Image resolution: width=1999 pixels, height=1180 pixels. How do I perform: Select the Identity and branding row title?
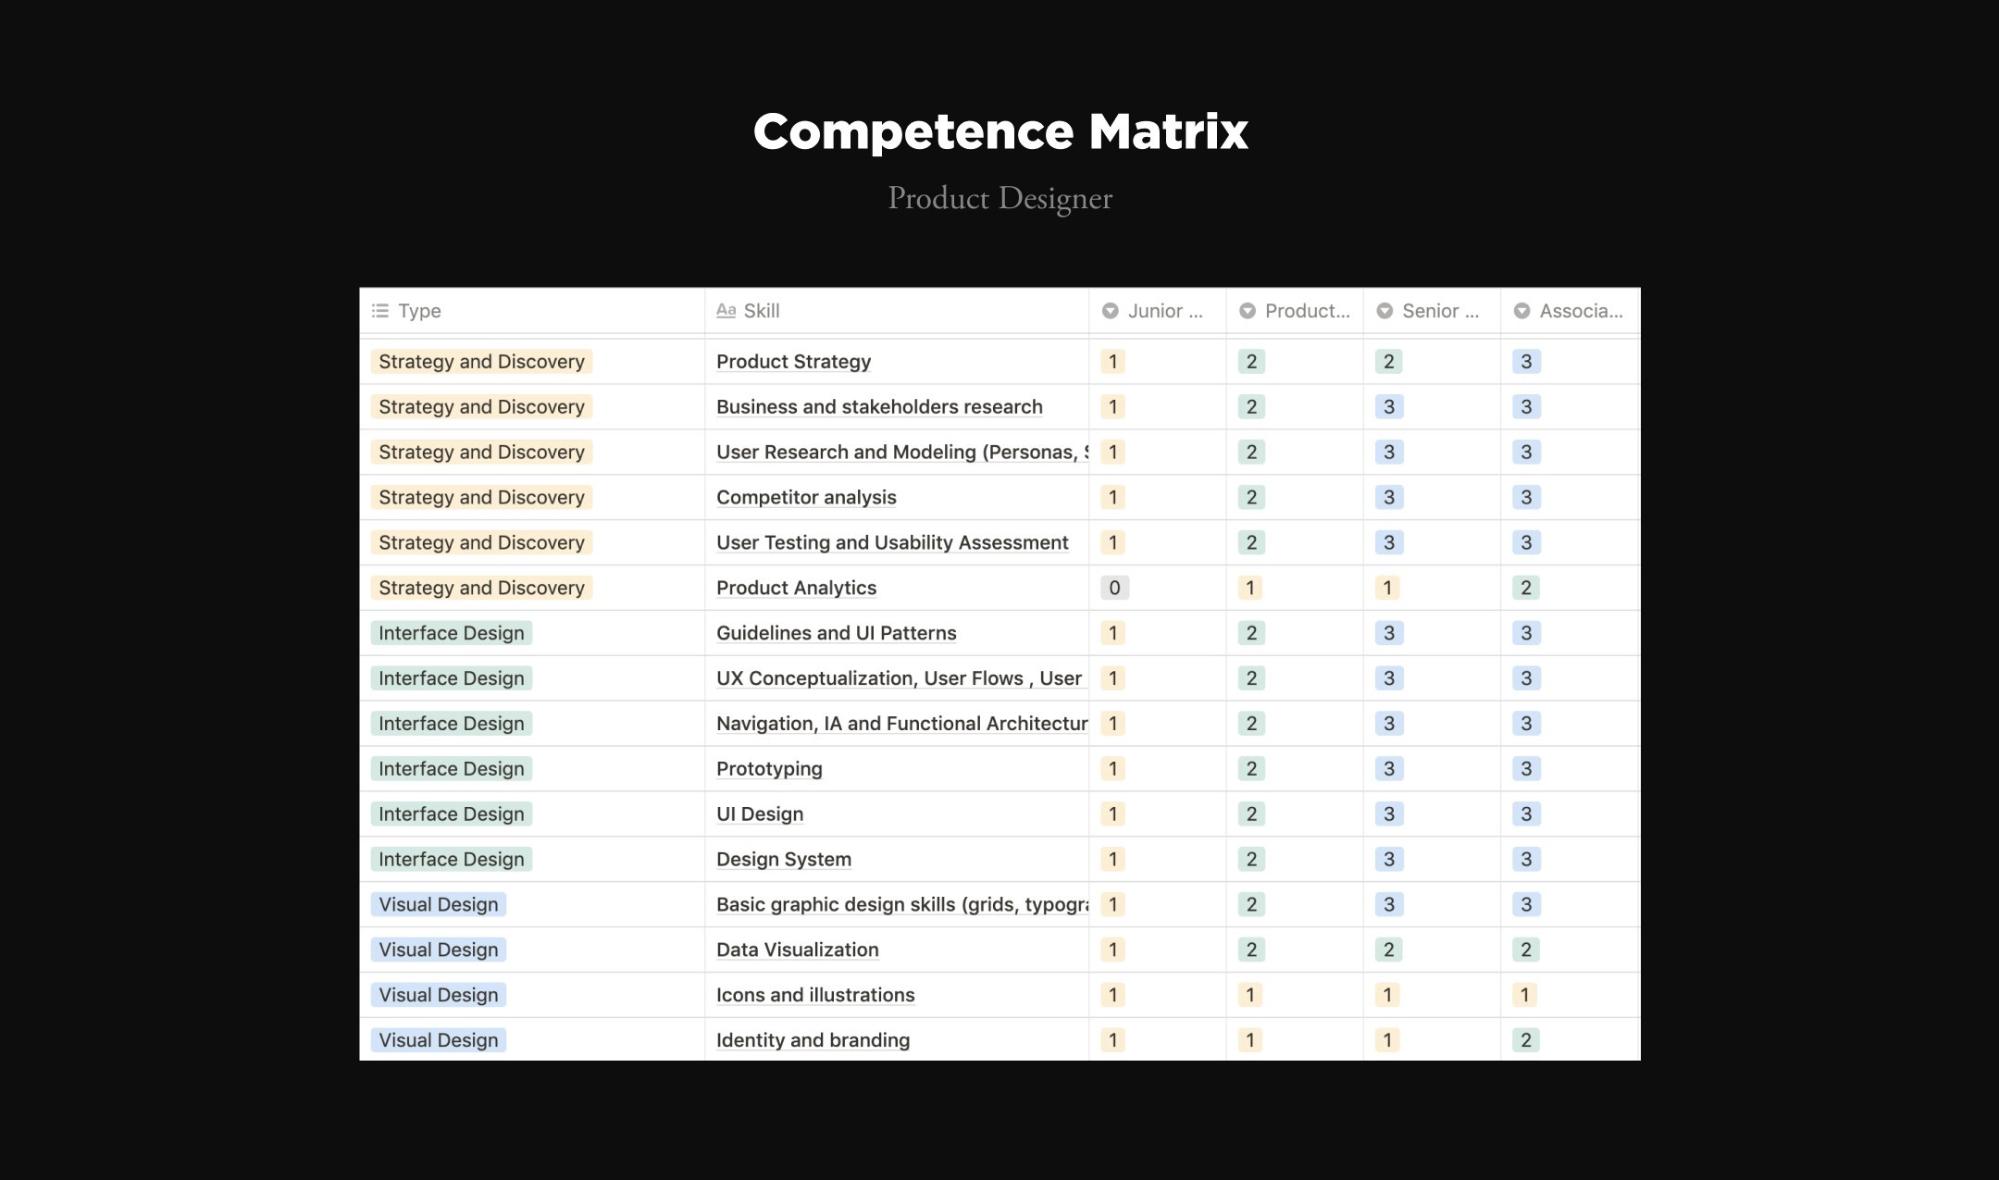(812, 1041)
